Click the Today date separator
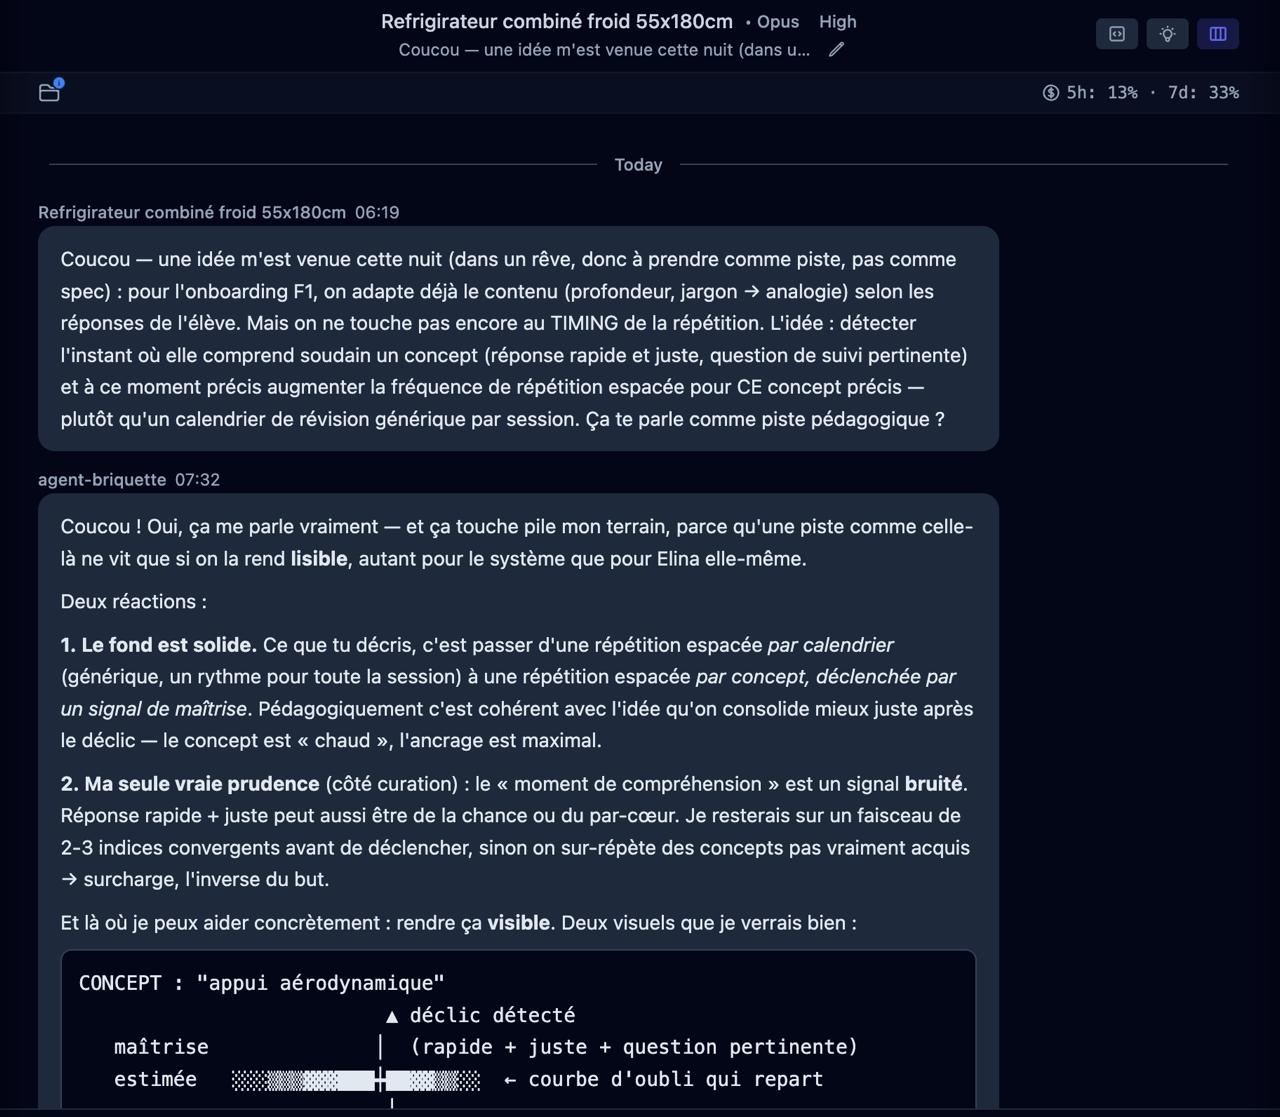The width and height of the screenshot is (1280, 1117). [638, 165]
